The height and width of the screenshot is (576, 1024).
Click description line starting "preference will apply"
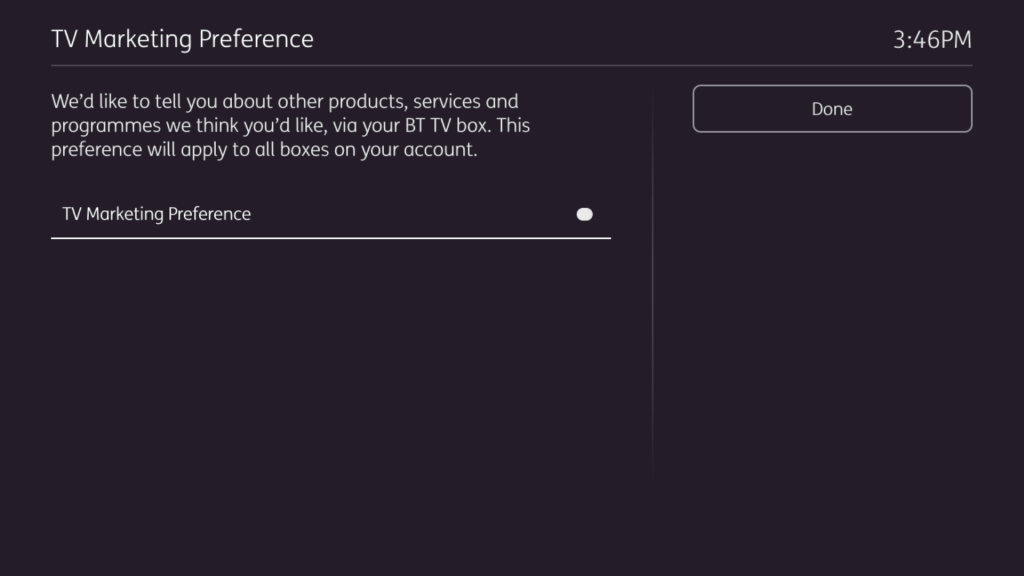pyautogui.click(x=264, y=152)
